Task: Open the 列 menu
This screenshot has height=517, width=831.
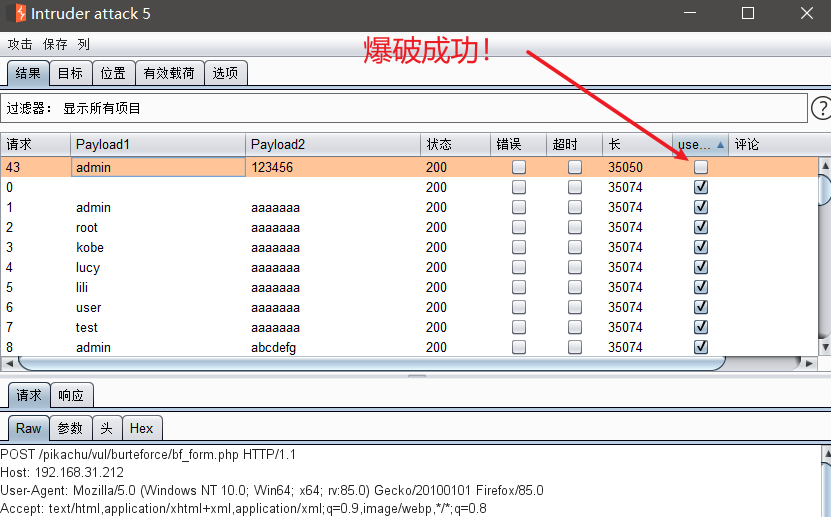Action: [84, 44]
